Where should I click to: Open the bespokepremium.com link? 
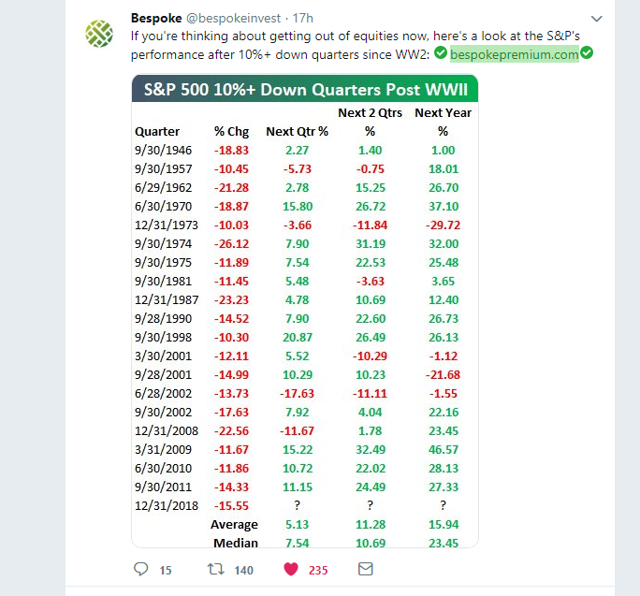click(514, 54)
